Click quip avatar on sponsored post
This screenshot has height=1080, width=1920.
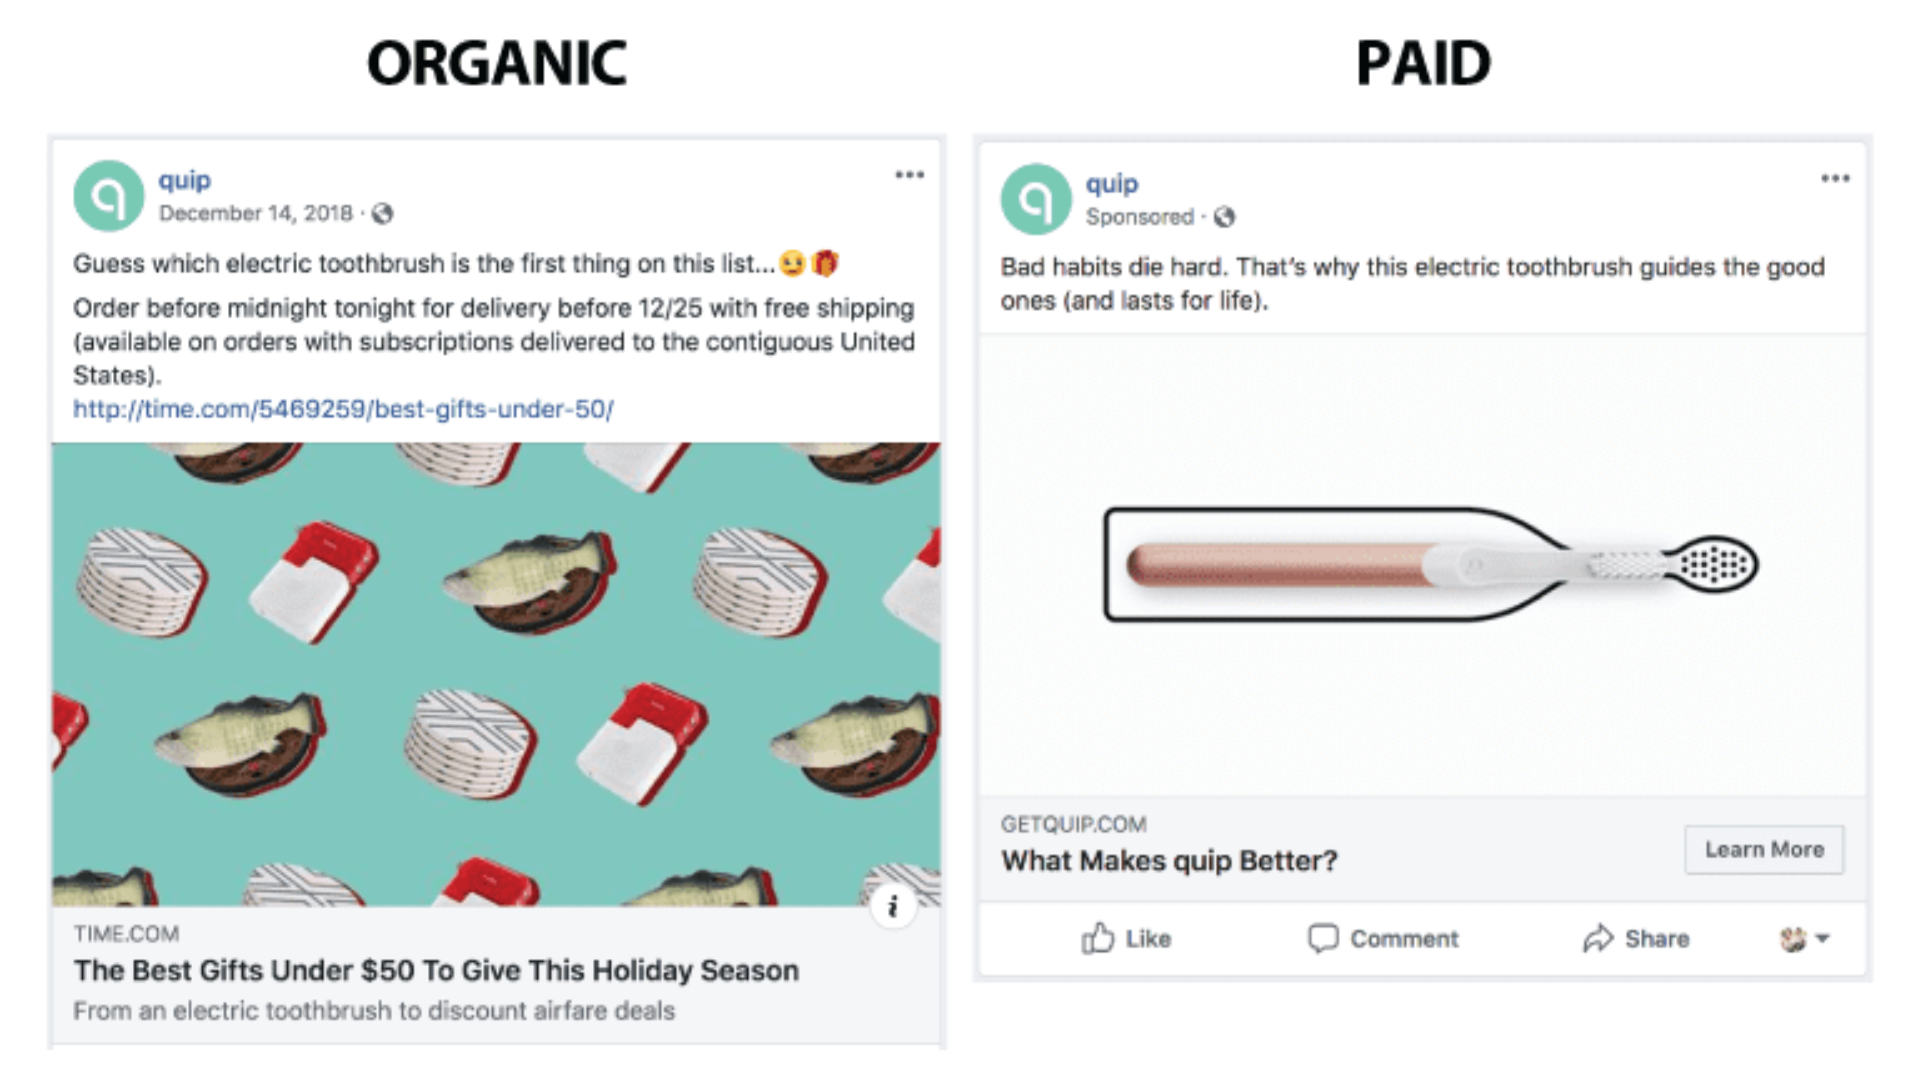click(1036, 199)
